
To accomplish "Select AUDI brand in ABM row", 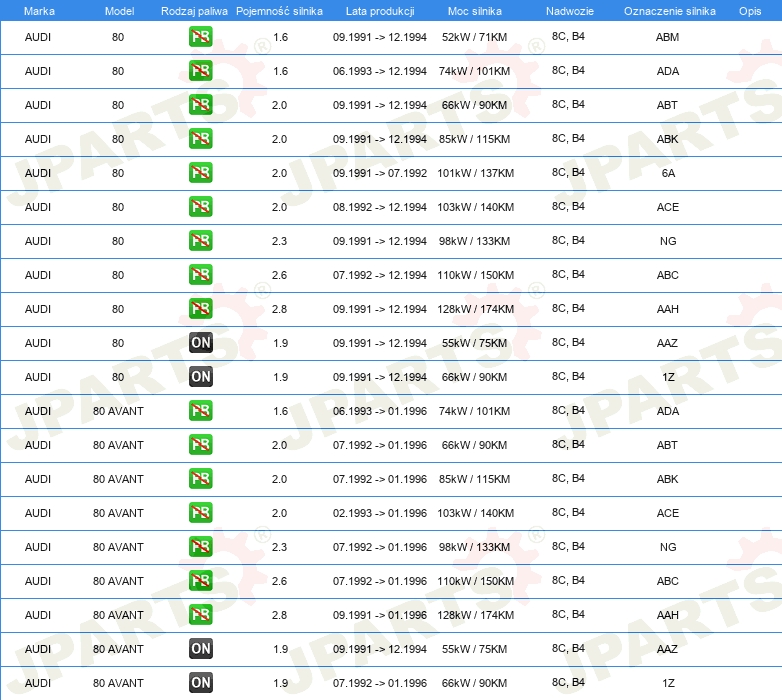I will point(38,37).
